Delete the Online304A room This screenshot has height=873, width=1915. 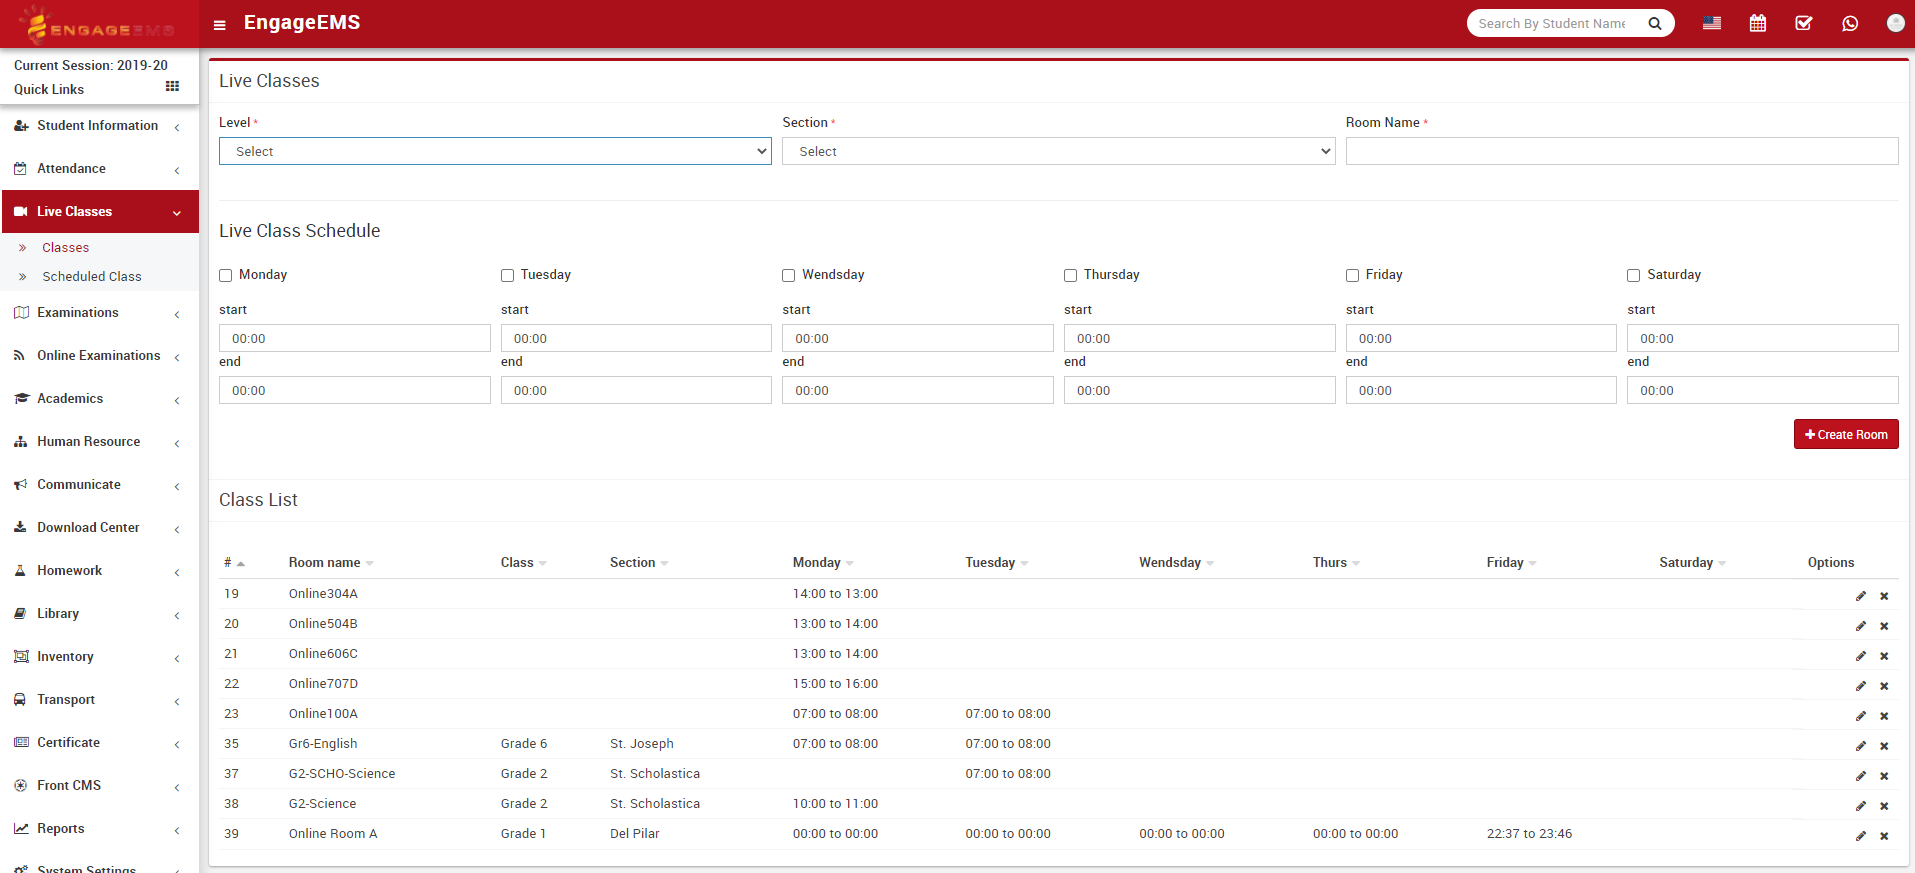coord(1884,596)
